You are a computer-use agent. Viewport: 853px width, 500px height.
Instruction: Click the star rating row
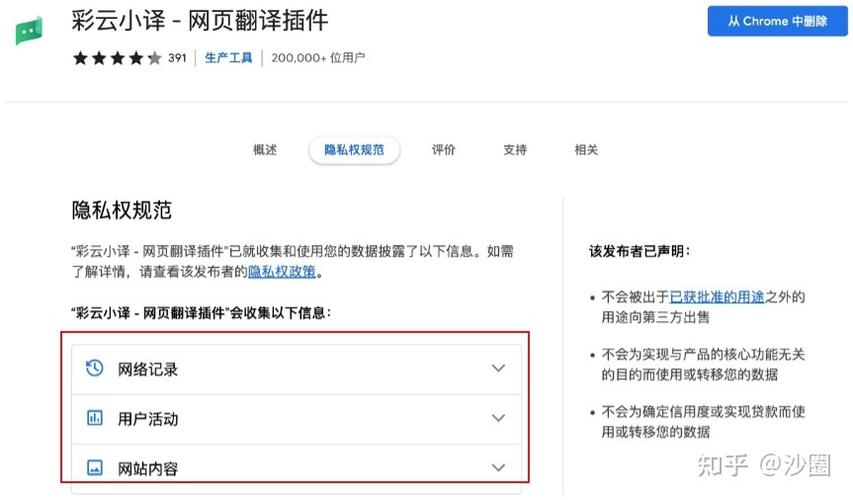(x=118, y=58)
